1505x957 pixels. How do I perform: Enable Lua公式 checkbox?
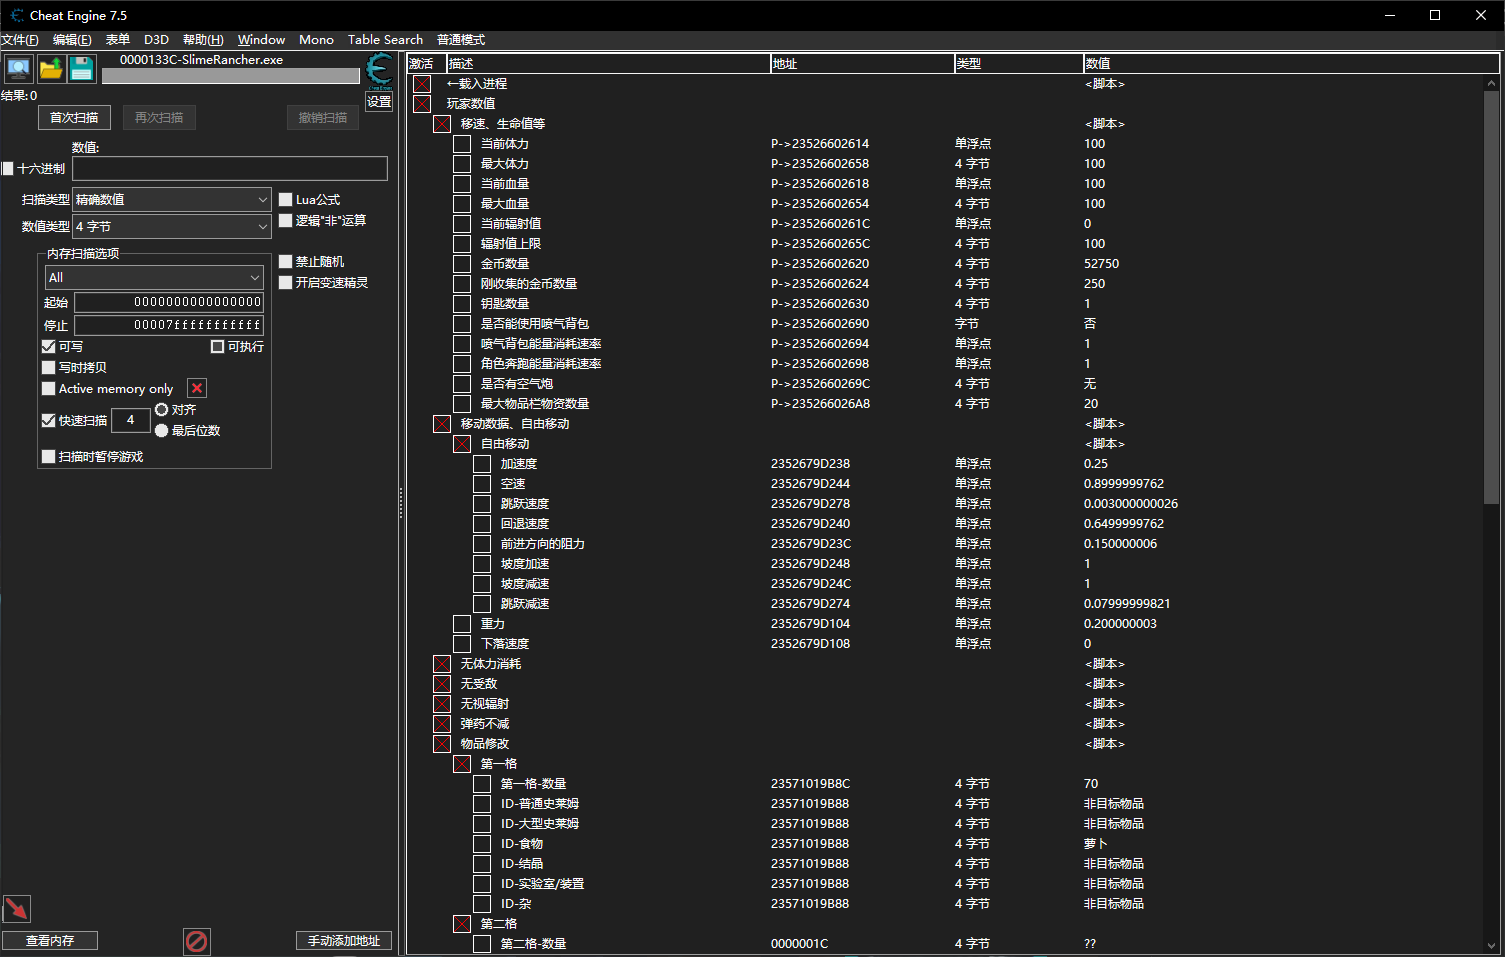(285, 200)
